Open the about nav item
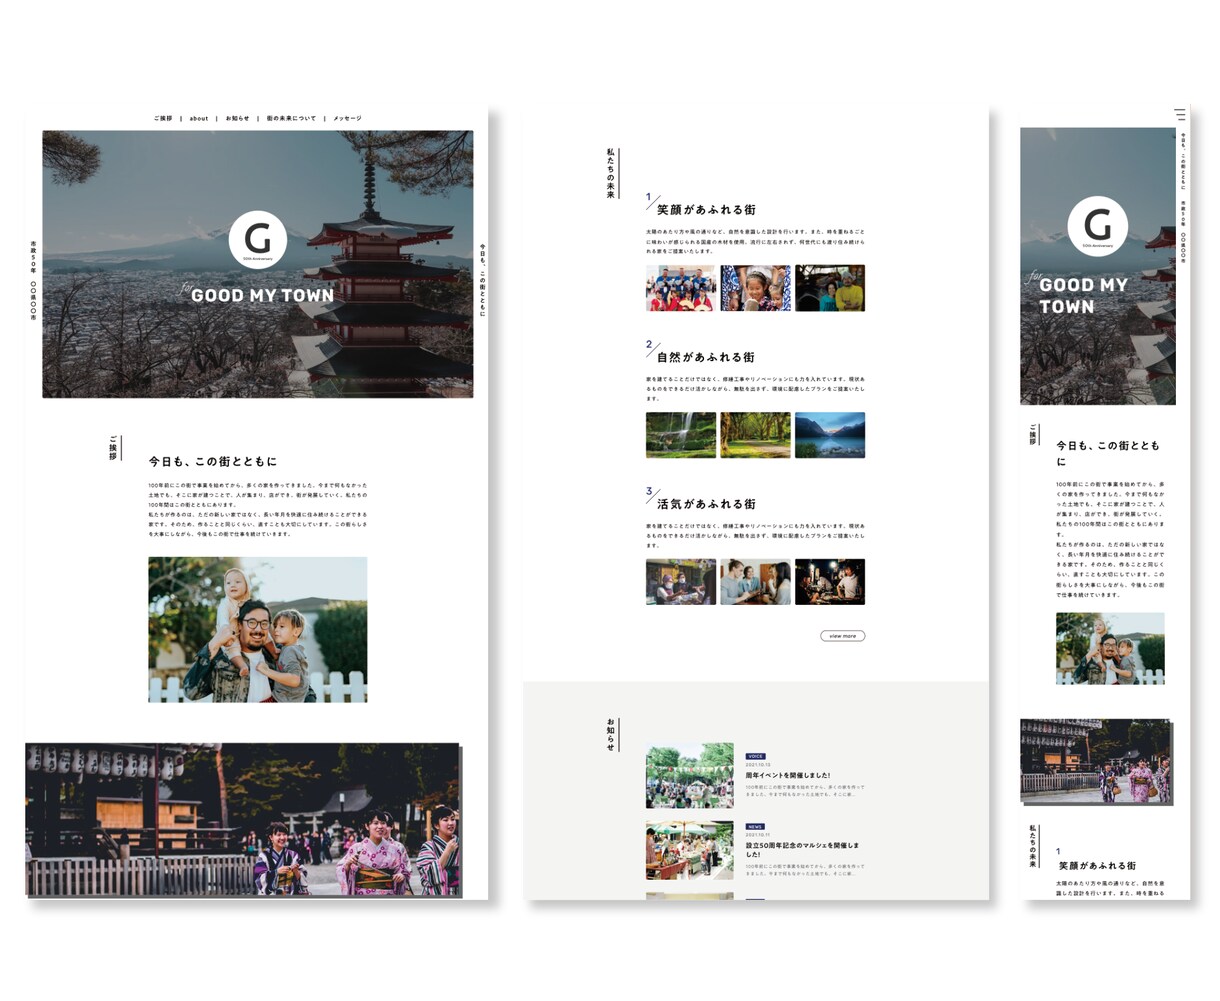The image size is (1220, 1001). click(199, 118)
